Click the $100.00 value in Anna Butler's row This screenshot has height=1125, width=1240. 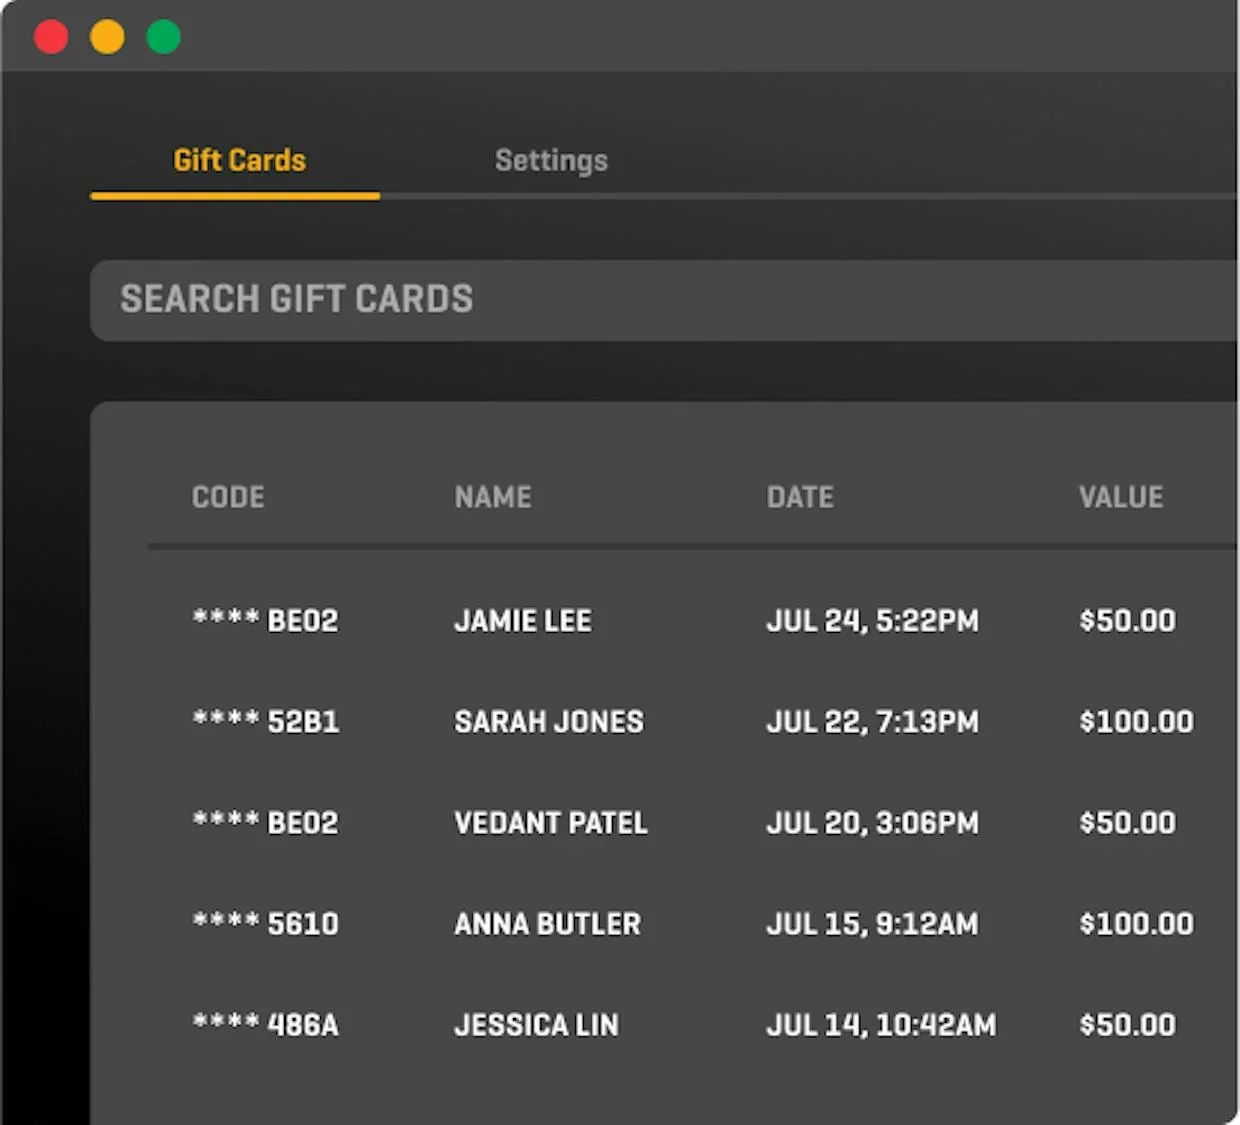(1136, 924)
